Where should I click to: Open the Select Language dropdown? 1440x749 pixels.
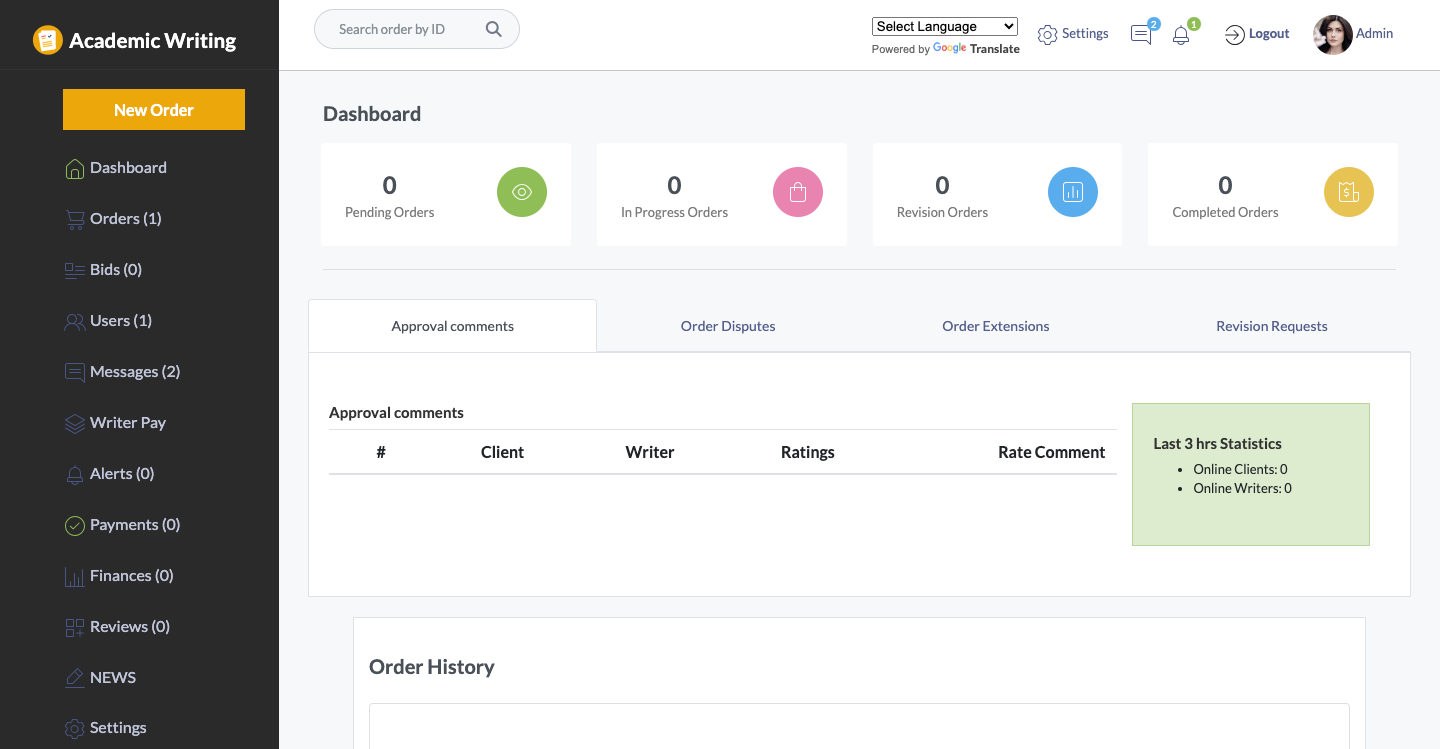click(x=944, y=26)
